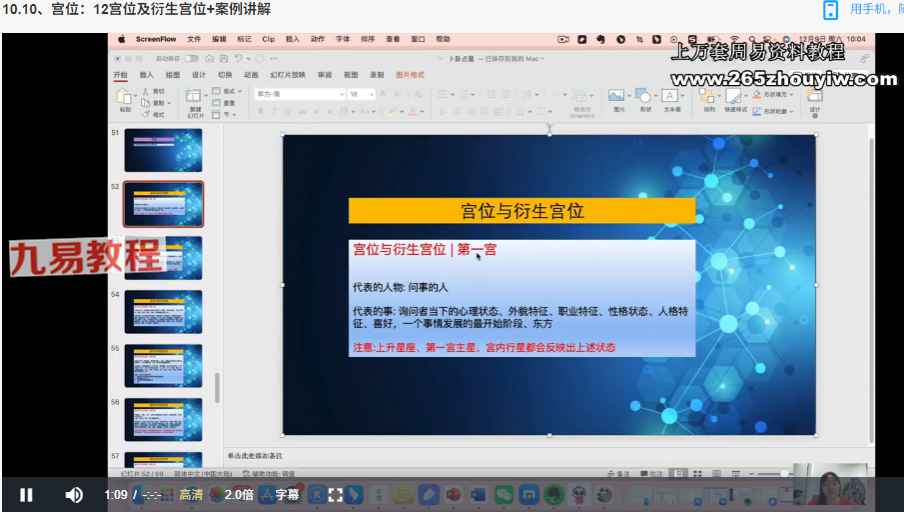Click the paste clipboard icon in ribbon

coord(125,97)
